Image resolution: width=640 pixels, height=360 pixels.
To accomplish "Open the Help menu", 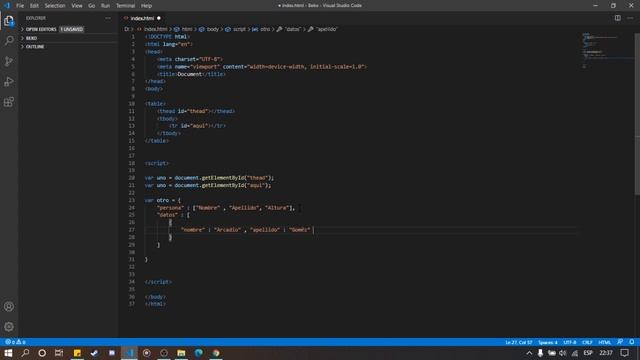I will point(146,6).
